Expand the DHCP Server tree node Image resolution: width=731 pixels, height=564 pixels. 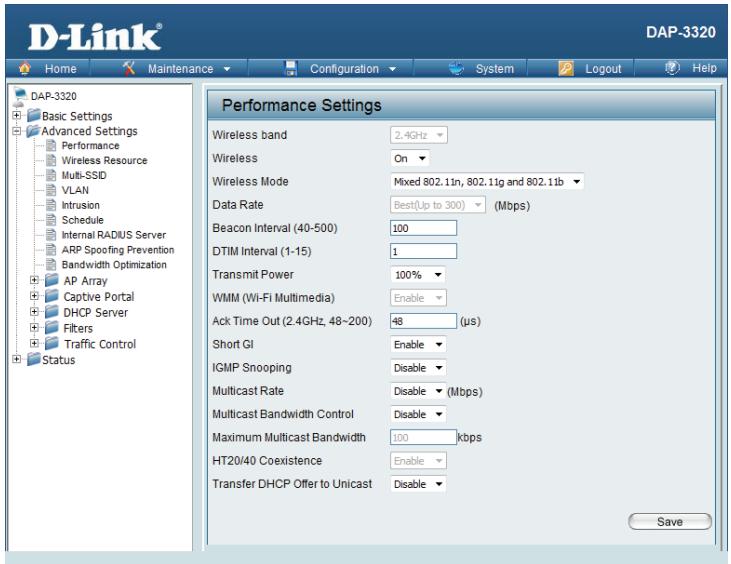tap(34, 312)
